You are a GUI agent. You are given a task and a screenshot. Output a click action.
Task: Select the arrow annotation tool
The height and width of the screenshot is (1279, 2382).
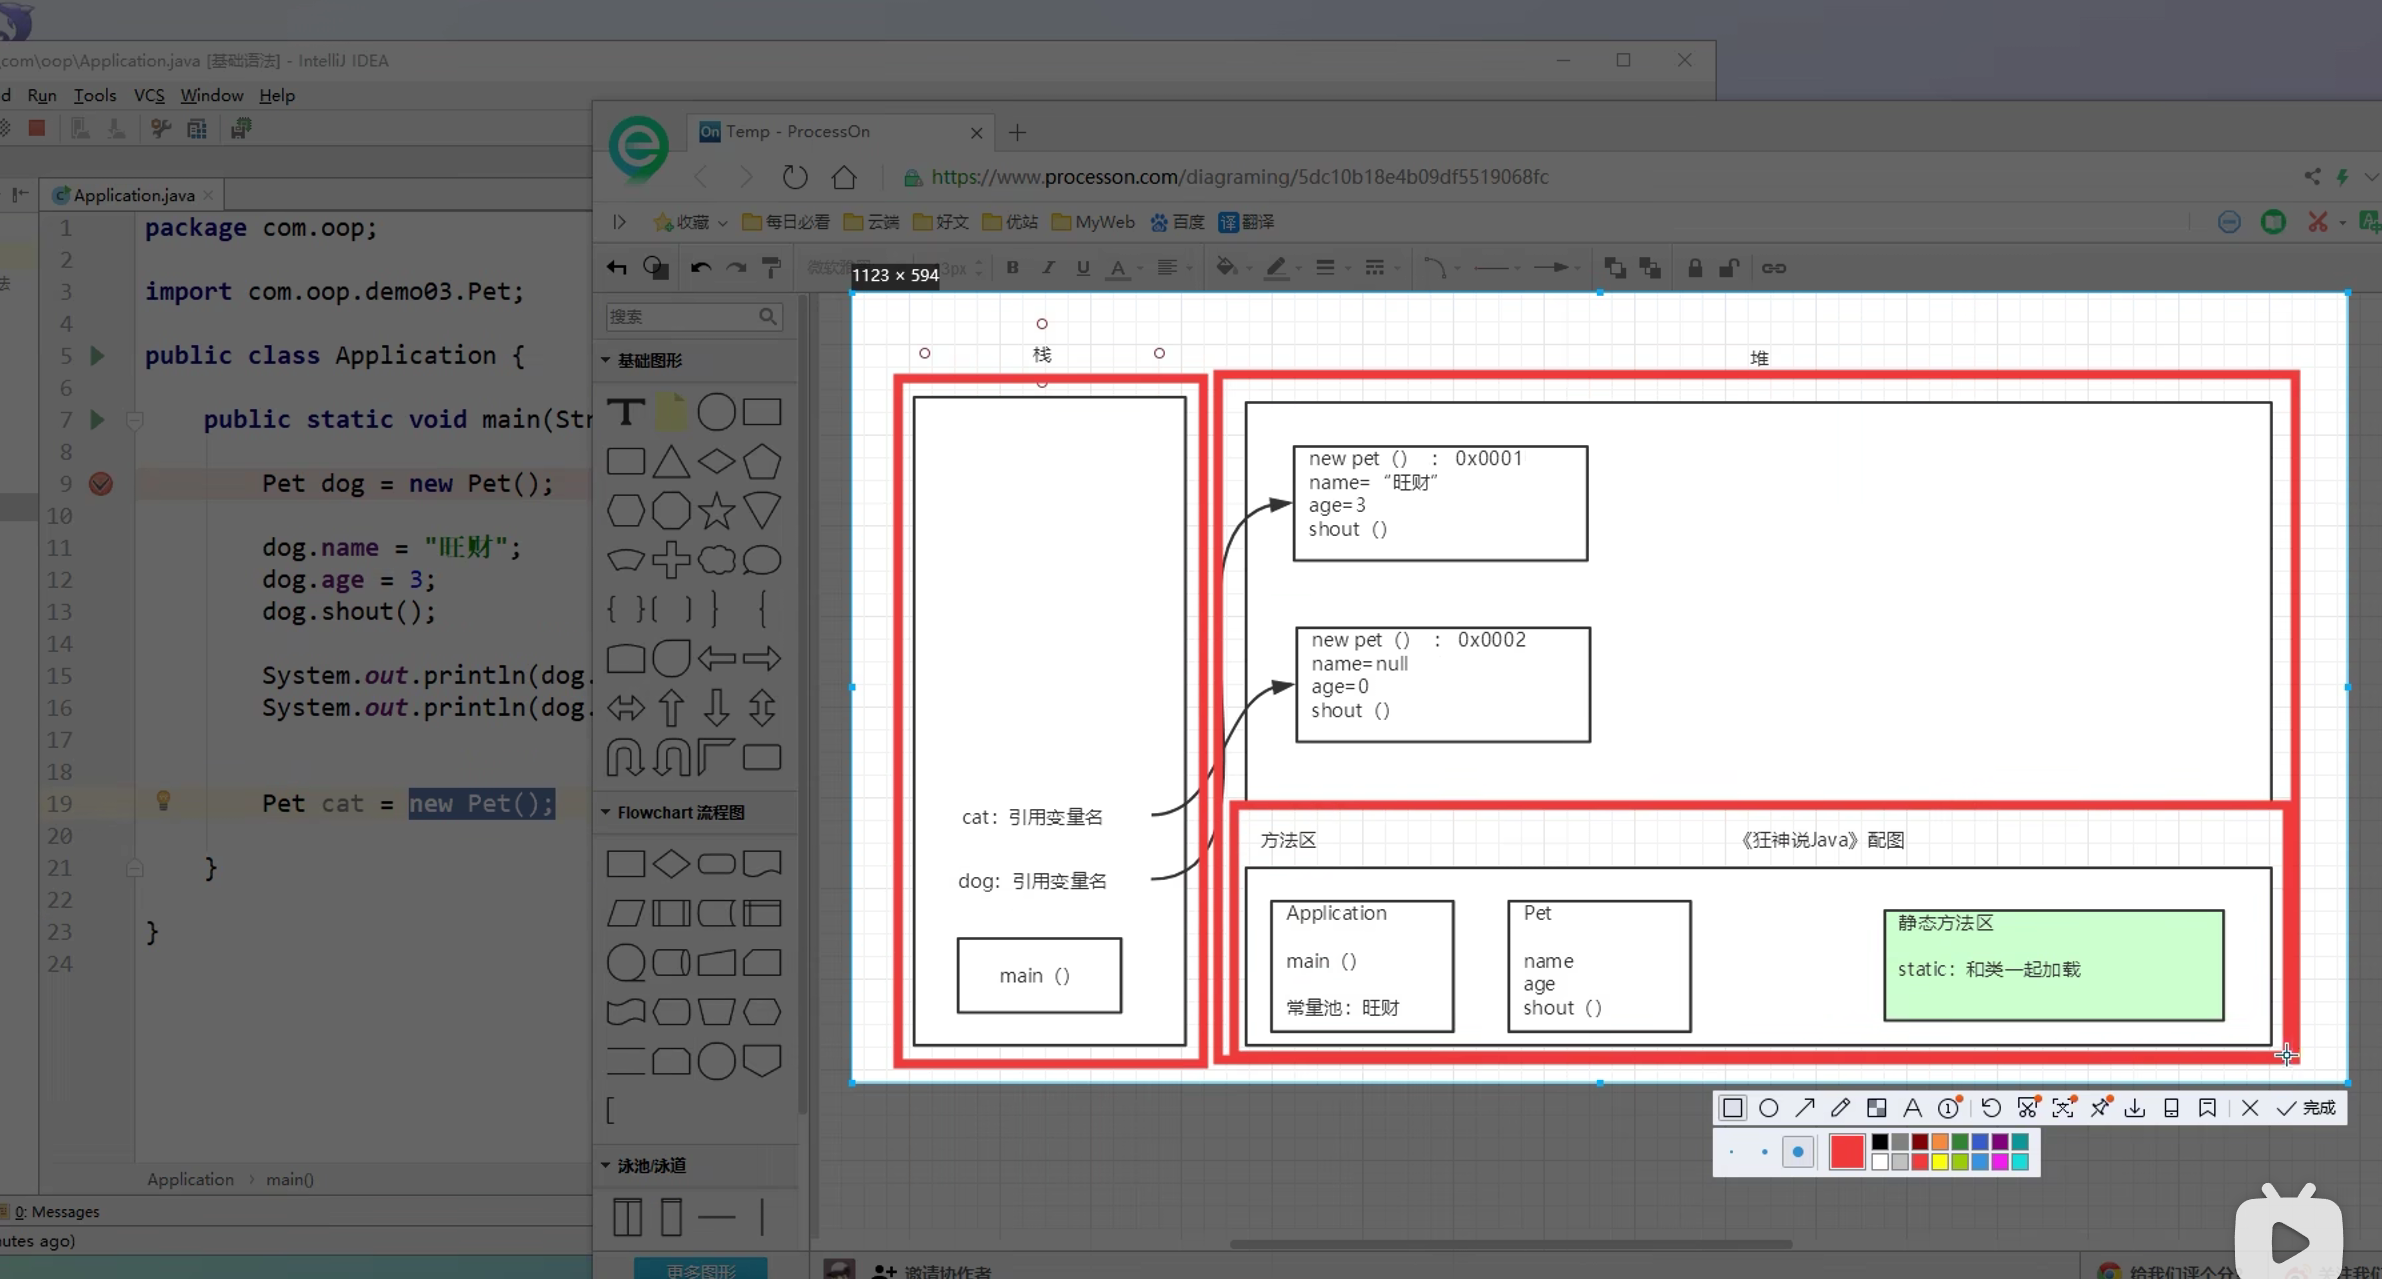point(1804,1108)
